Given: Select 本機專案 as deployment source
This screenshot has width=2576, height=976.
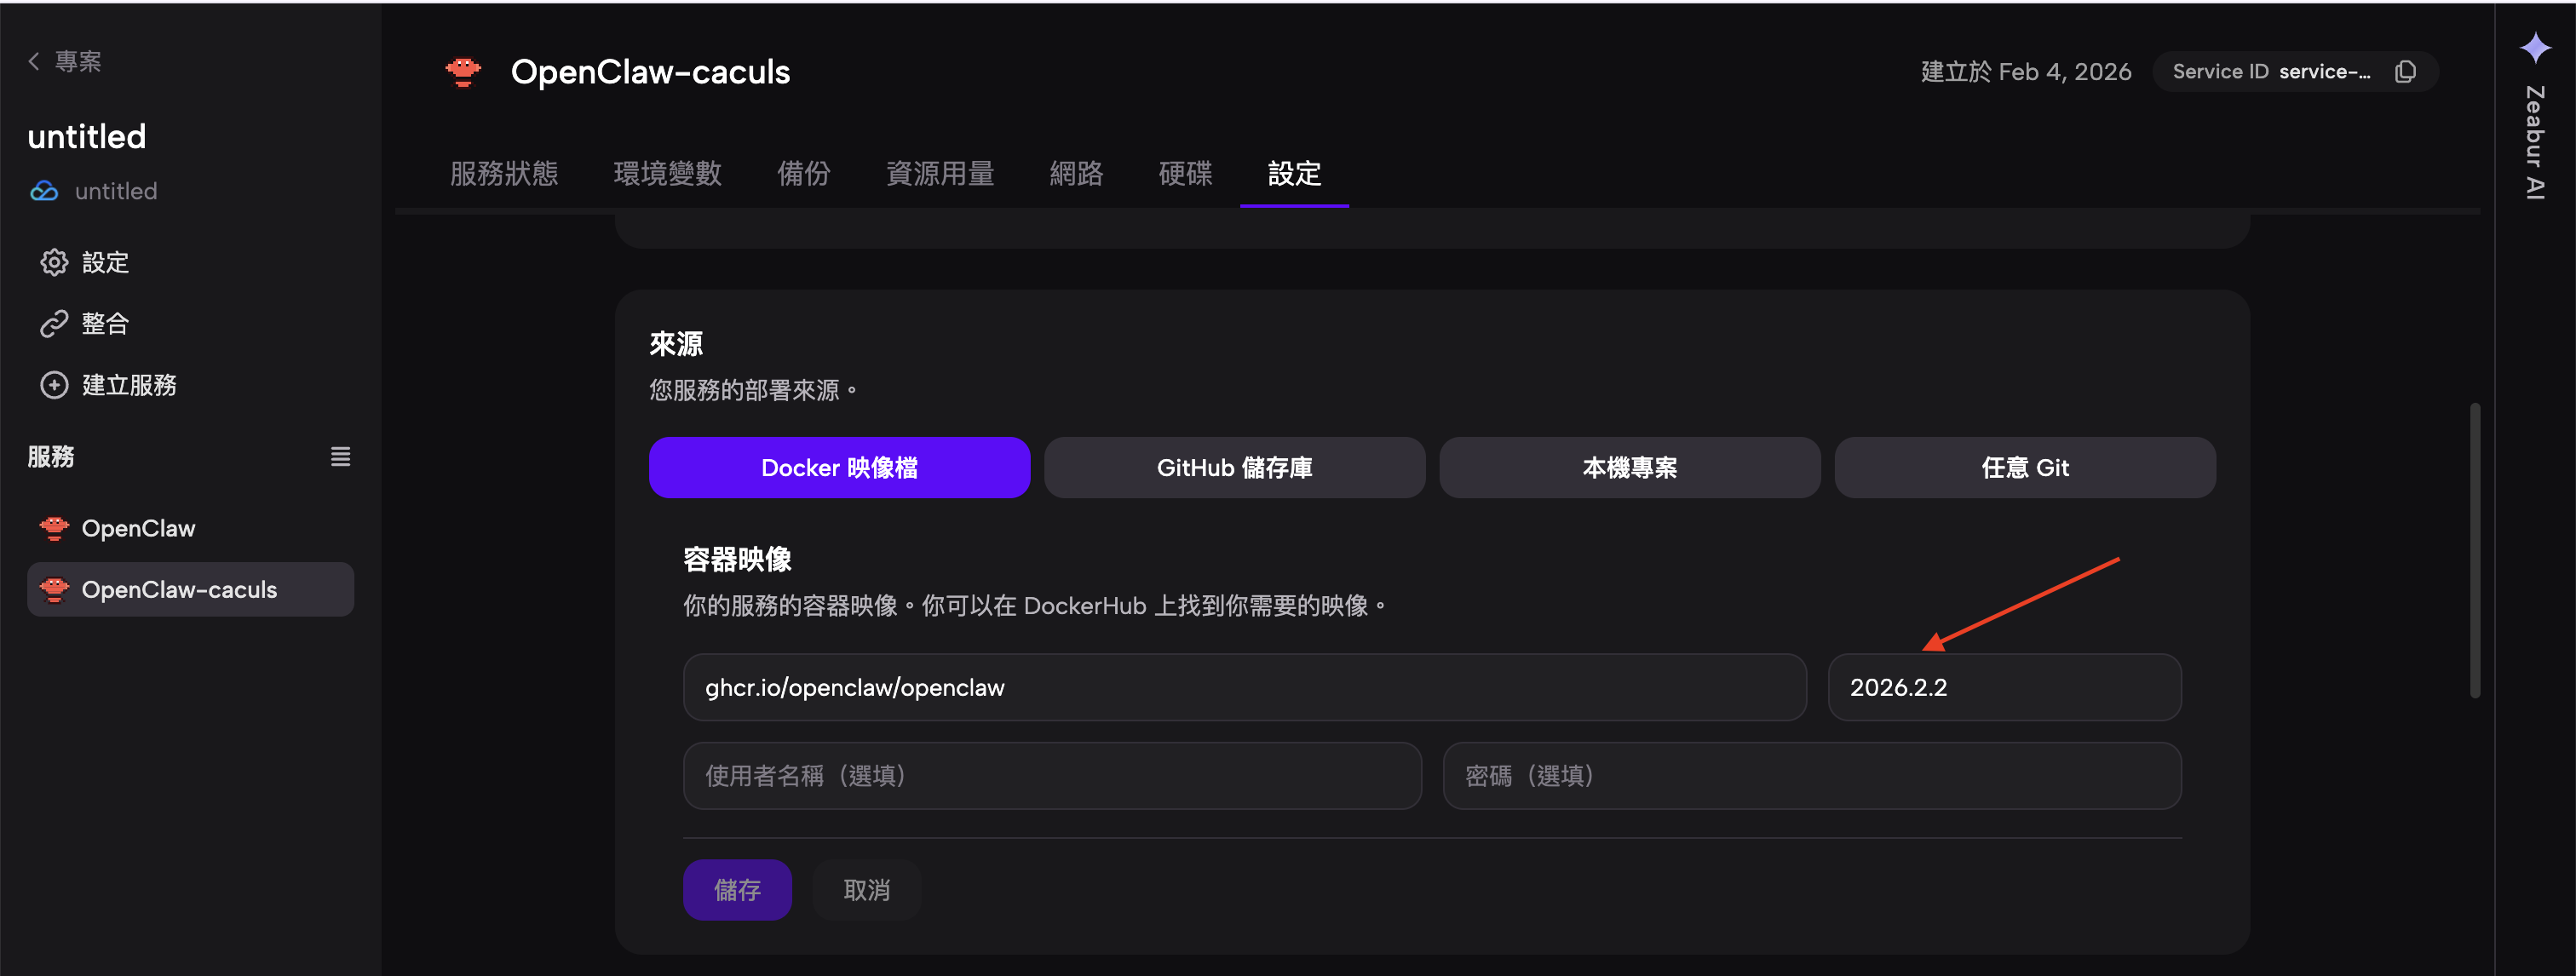Looking at the screenshot, I should coord(1629,467).
